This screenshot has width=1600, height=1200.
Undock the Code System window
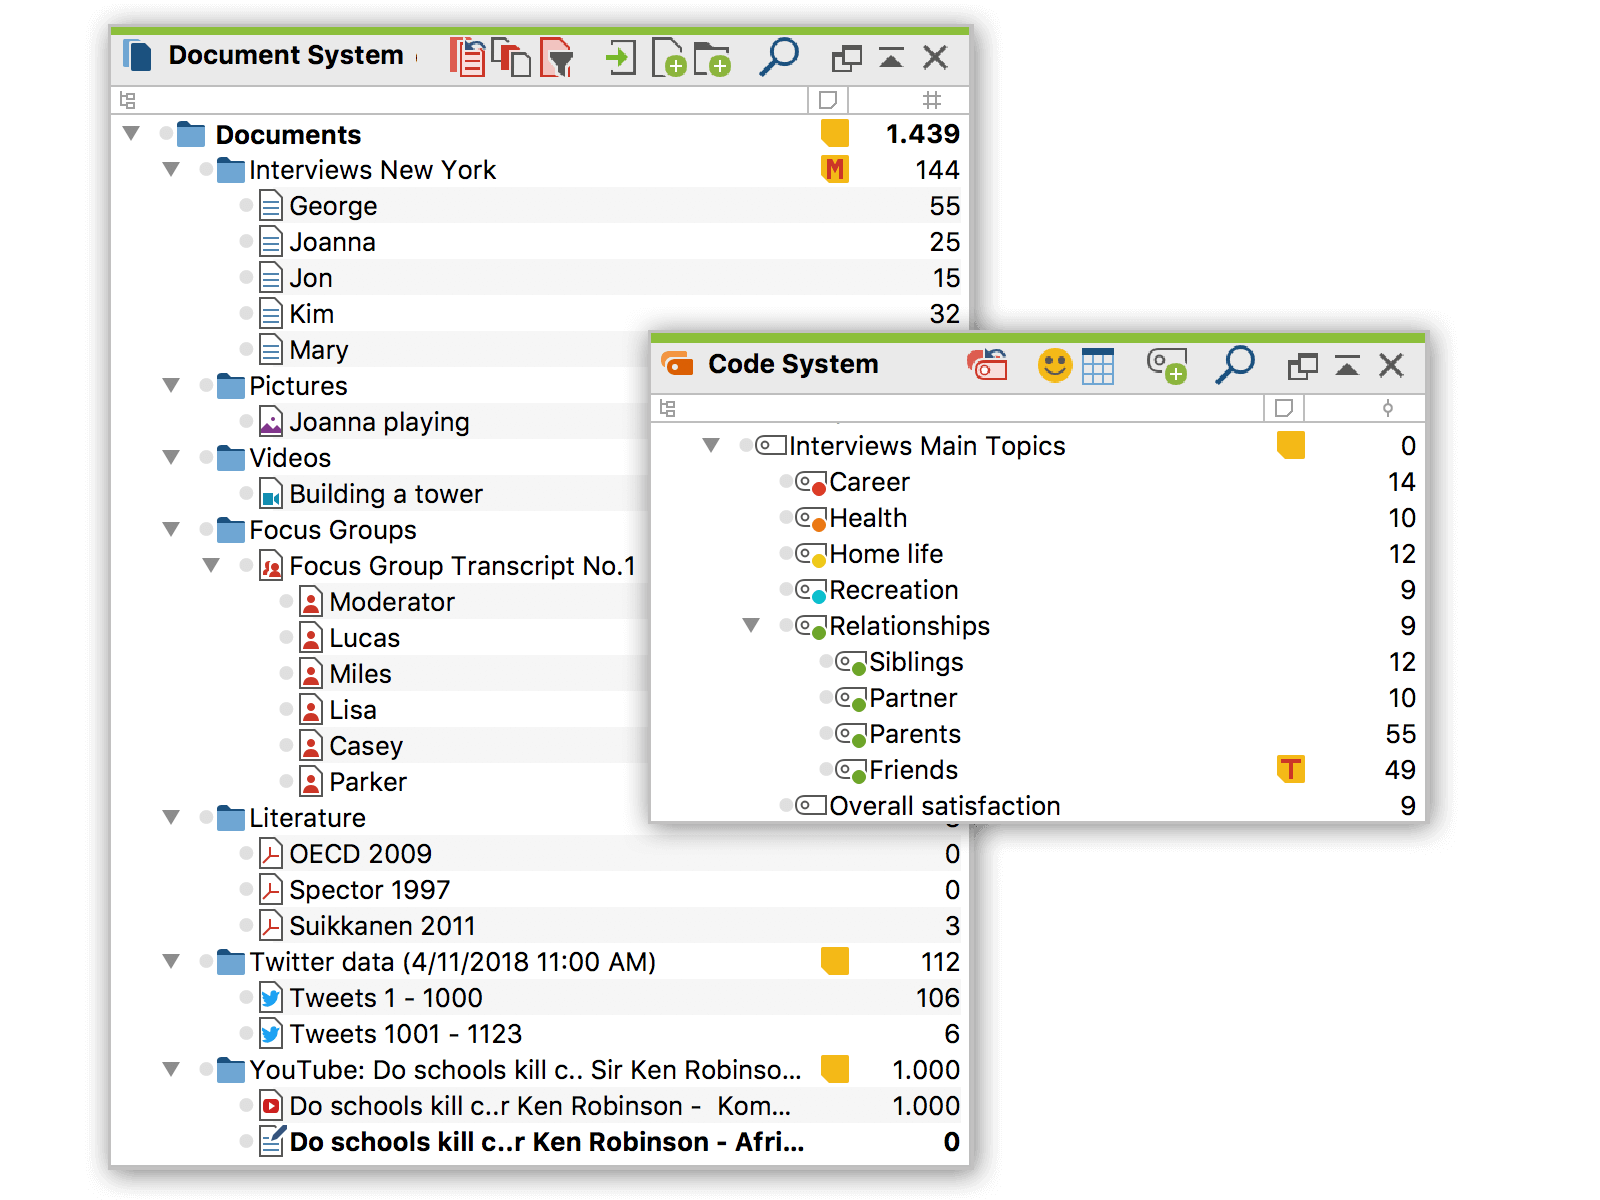pyautogui.click(x=1302, y=366)
